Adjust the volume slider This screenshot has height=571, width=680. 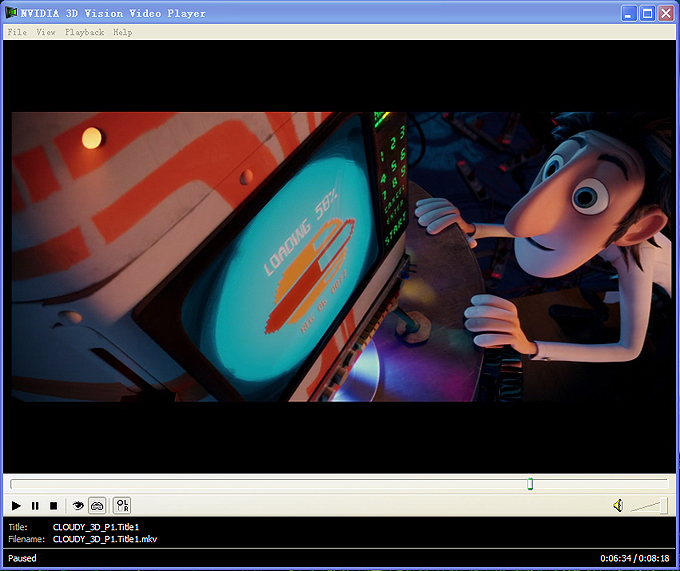[x=649, y=506]
